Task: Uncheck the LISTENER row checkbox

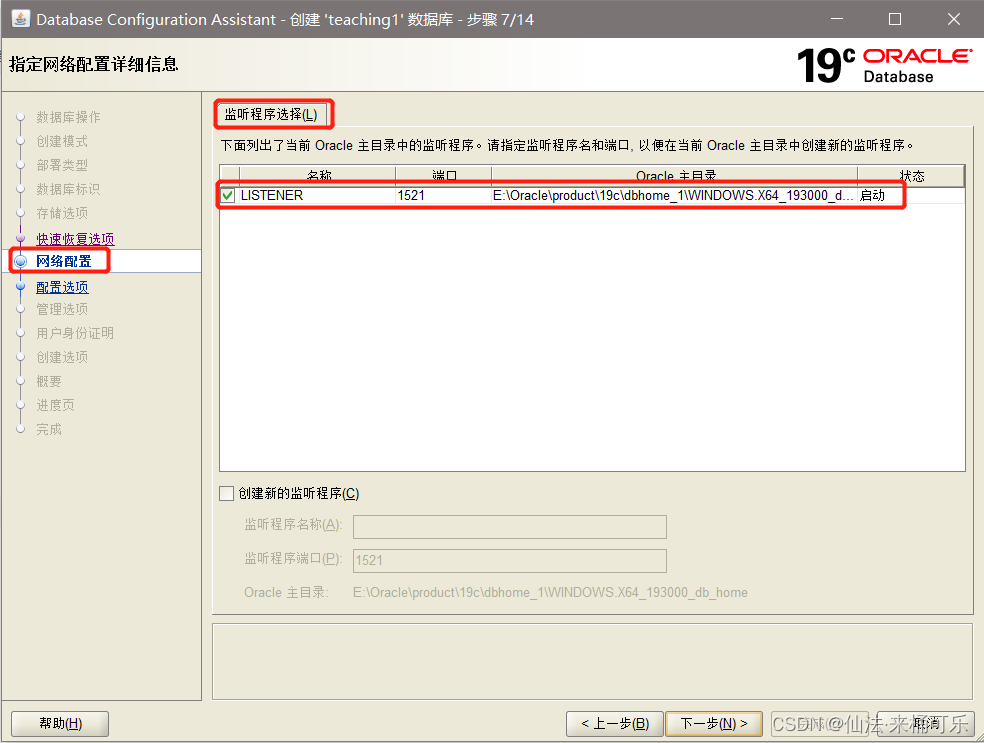Action: pyautogui.click(x=228, y=196)
